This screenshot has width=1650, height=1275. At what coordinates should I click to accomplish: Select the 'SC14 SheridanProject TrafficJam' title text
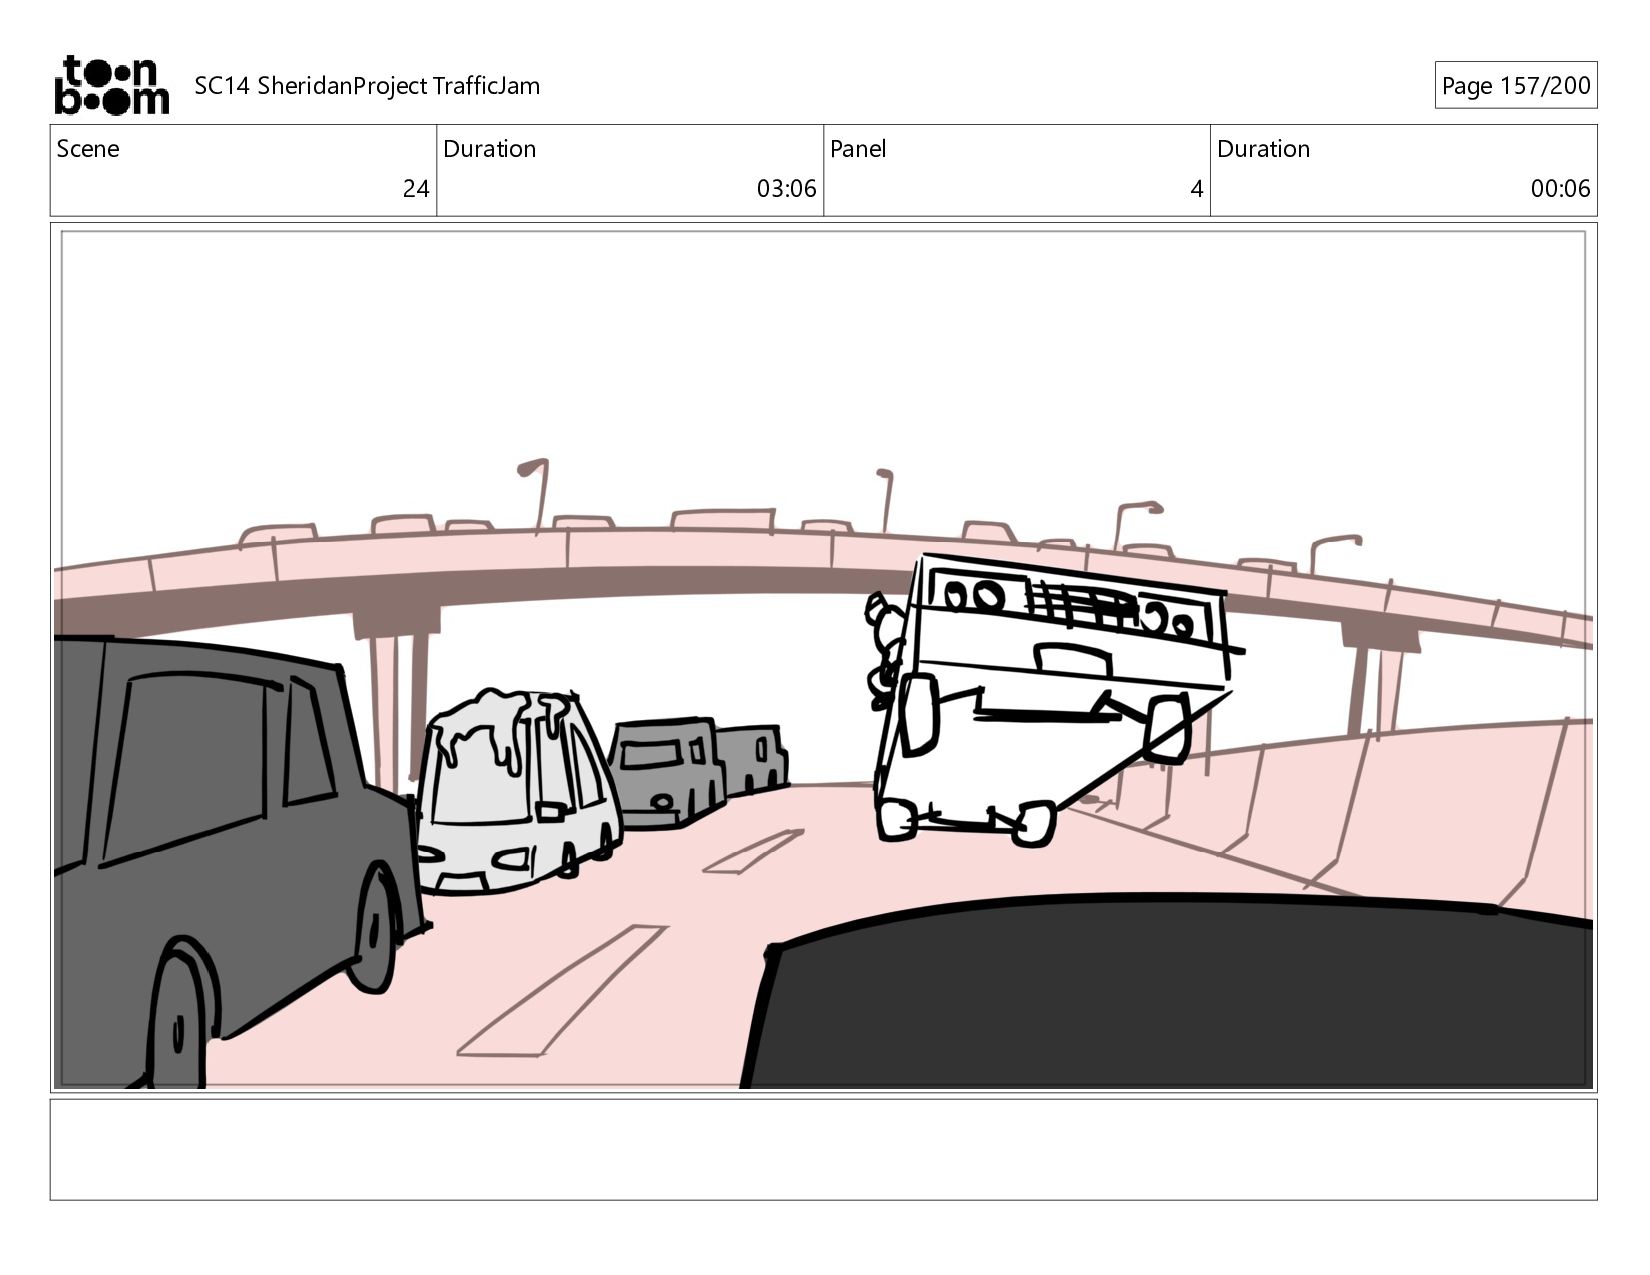[367, 86]
